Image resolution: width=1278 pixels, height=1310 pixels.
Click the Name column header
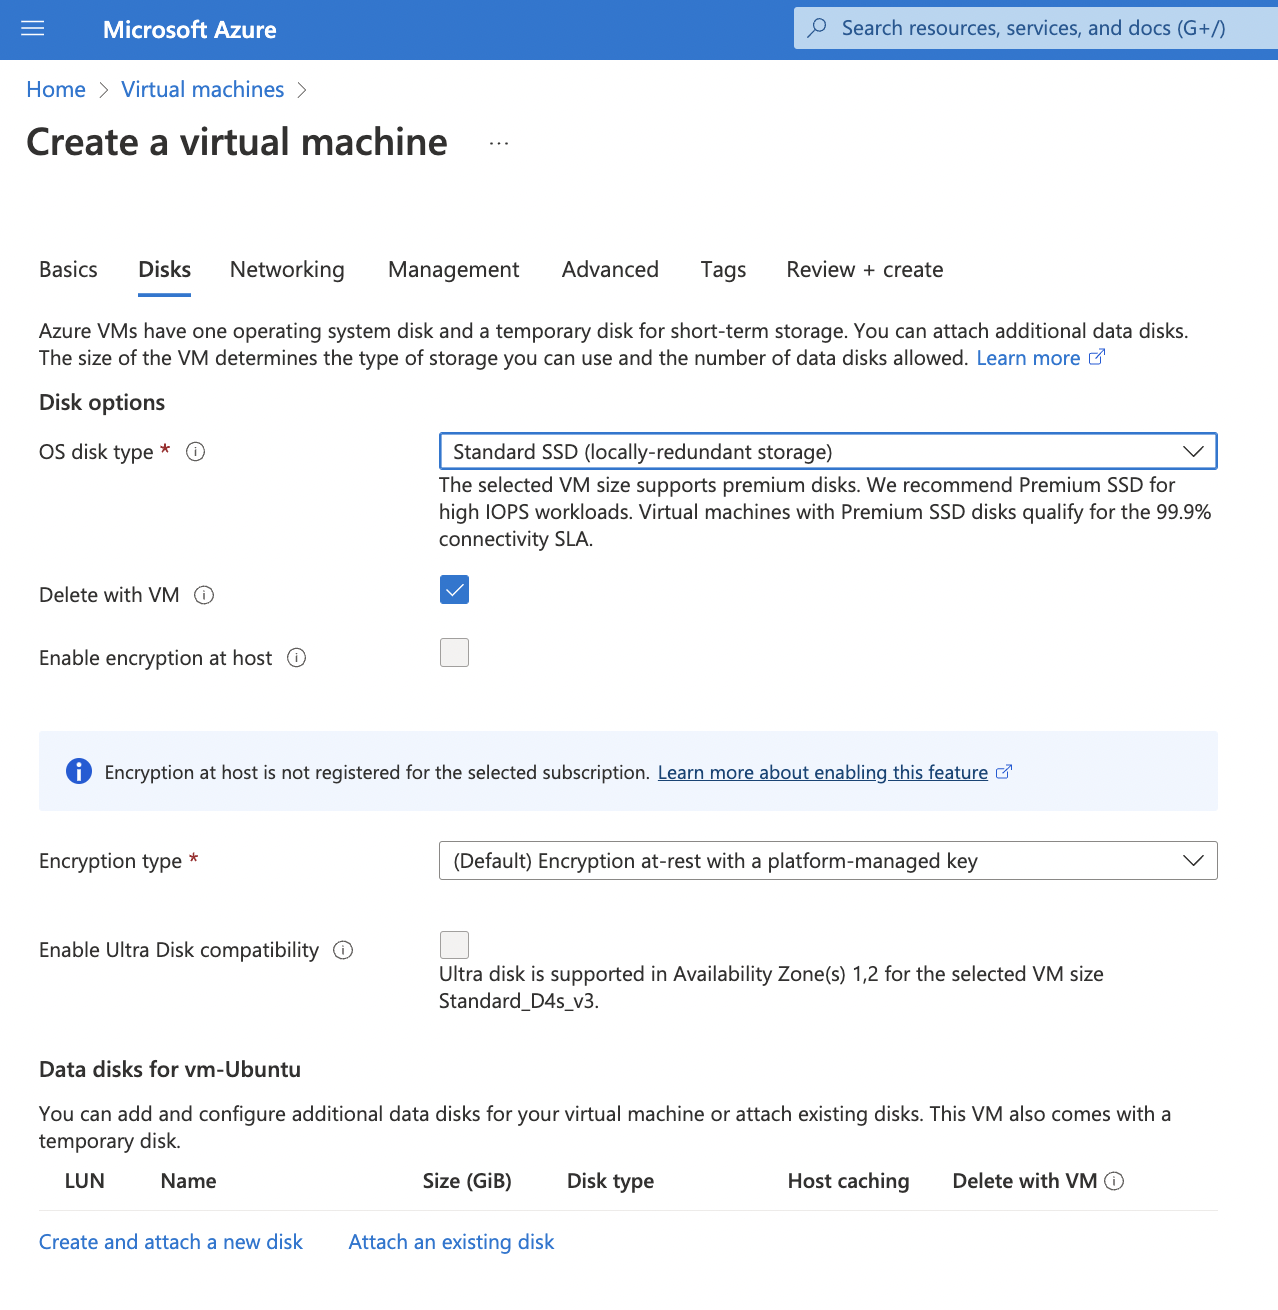click(x=189, y=1181)
